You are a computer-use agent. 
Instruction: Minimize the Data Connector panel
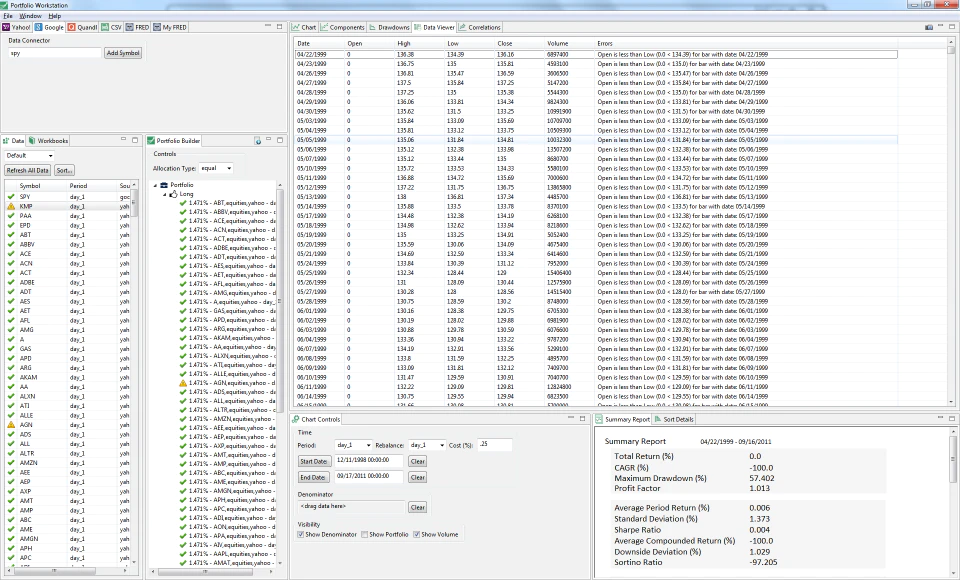268,26
